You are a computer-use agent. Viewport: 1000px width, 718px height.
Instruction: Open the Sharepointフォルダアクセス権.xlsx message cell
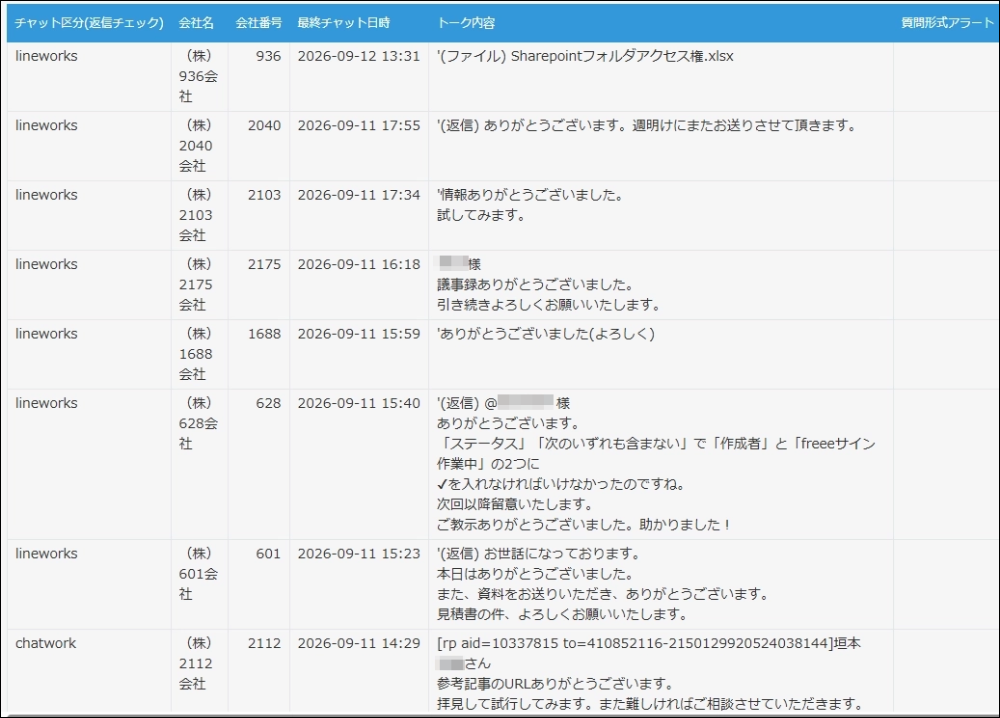tap(661, 77)
